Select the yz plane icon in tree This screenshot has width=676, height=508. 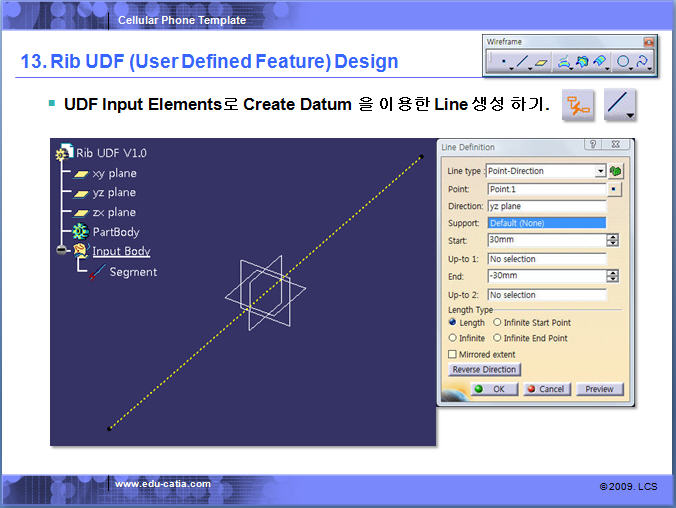[x=80, y=192]
